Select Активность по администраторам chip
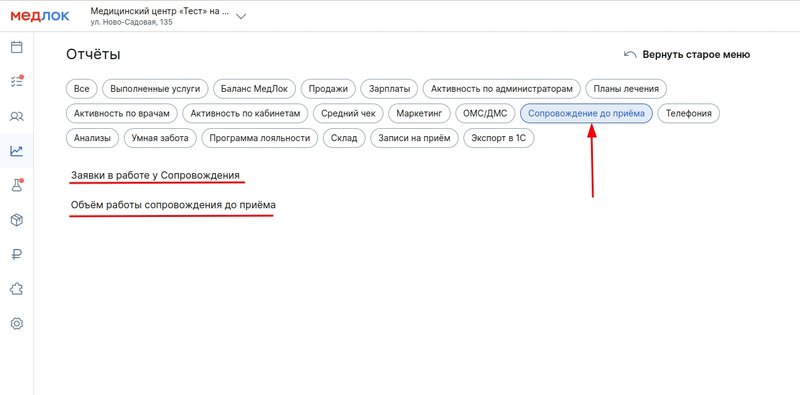This screenshot has width=800, height=395. pos(502,89)
